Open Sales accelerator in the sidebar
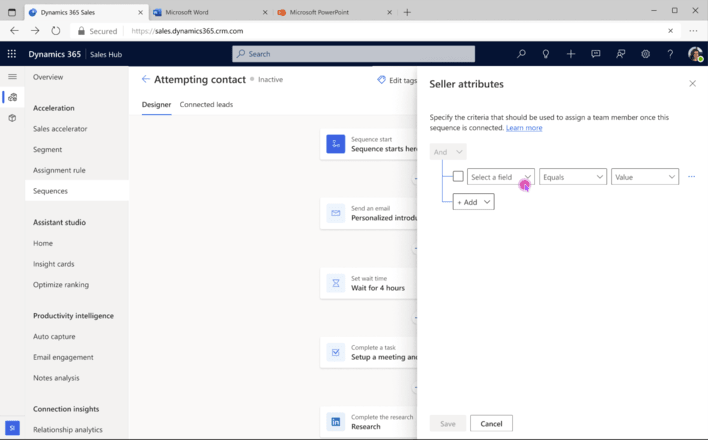Viewport: 708px width, 440px height. click(x=60, y=129)
